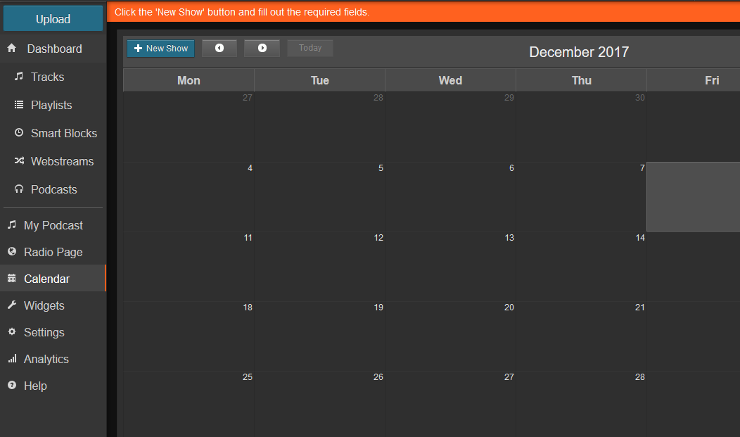This screenshot has width=740, height=437.
Task: Select December 13 calendar cell
Action: click(450, 265)
